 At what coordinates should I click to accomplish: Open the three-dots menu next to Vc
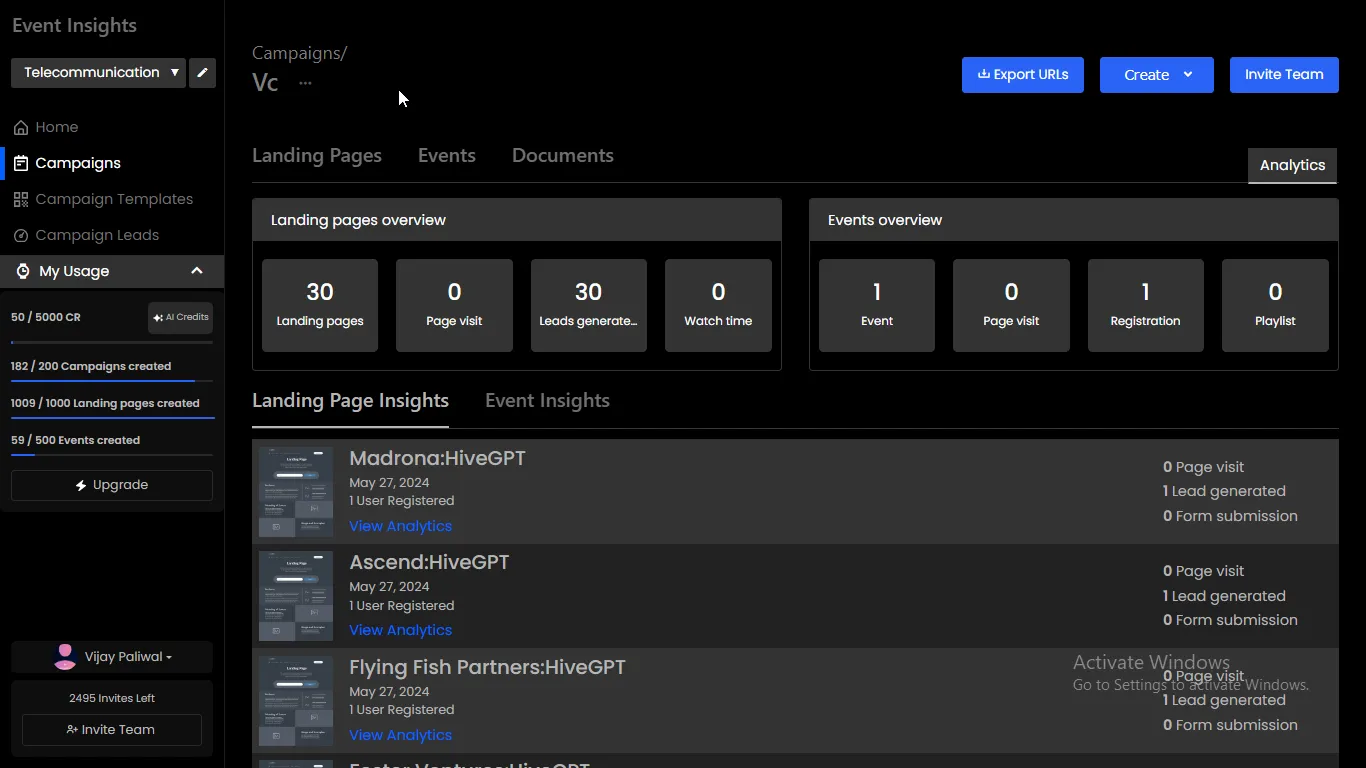coord(305,83)
